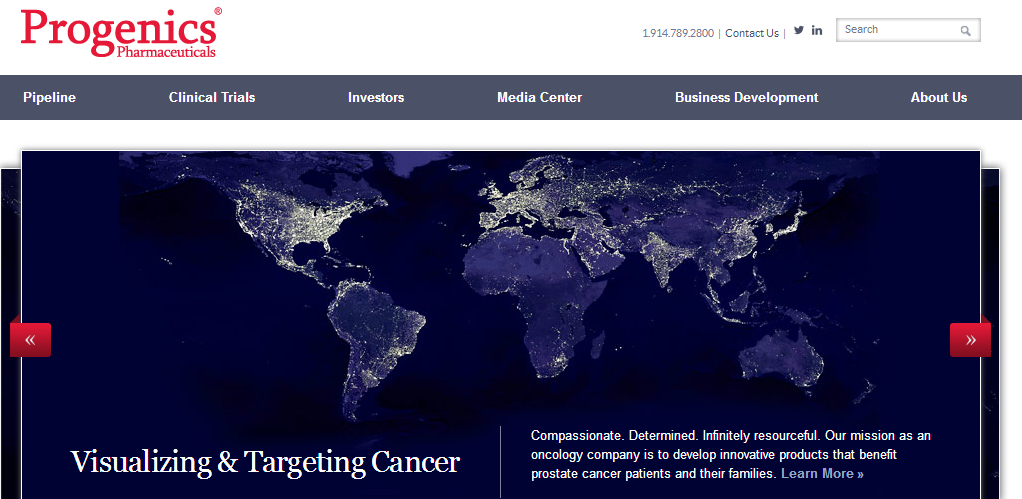1022x499 pixels.
Task: Go to previous slide arrow
Action: point(30,339)
